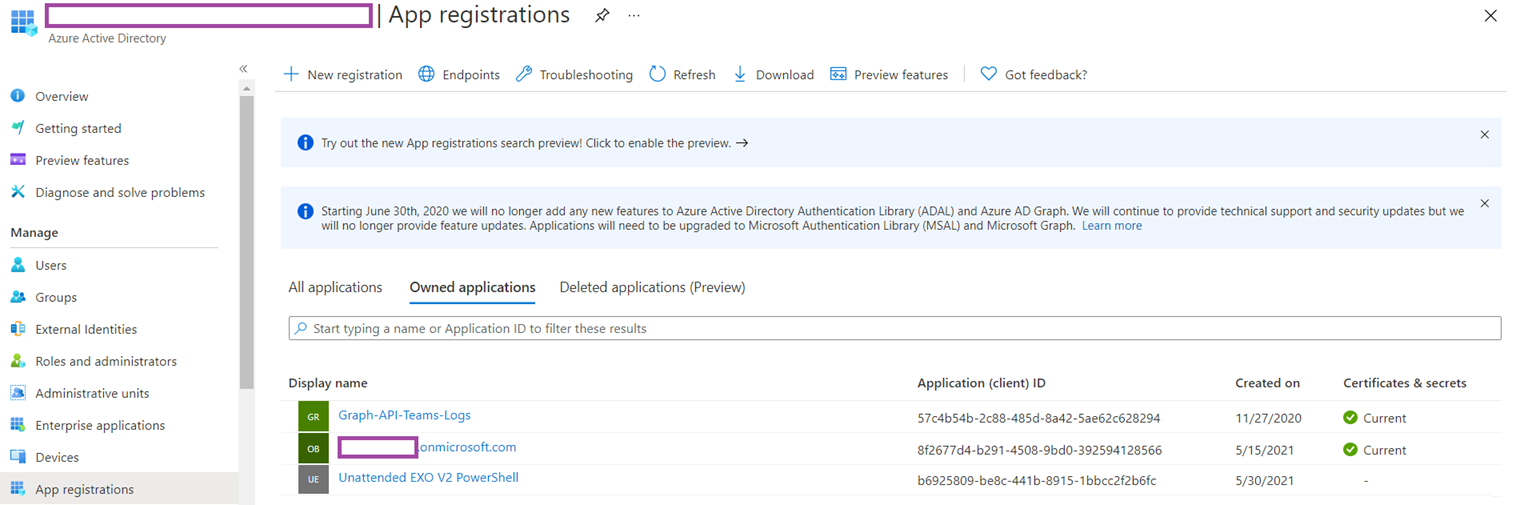
Task: Open the ellipsis more options menu
Action: coord(634,16)
